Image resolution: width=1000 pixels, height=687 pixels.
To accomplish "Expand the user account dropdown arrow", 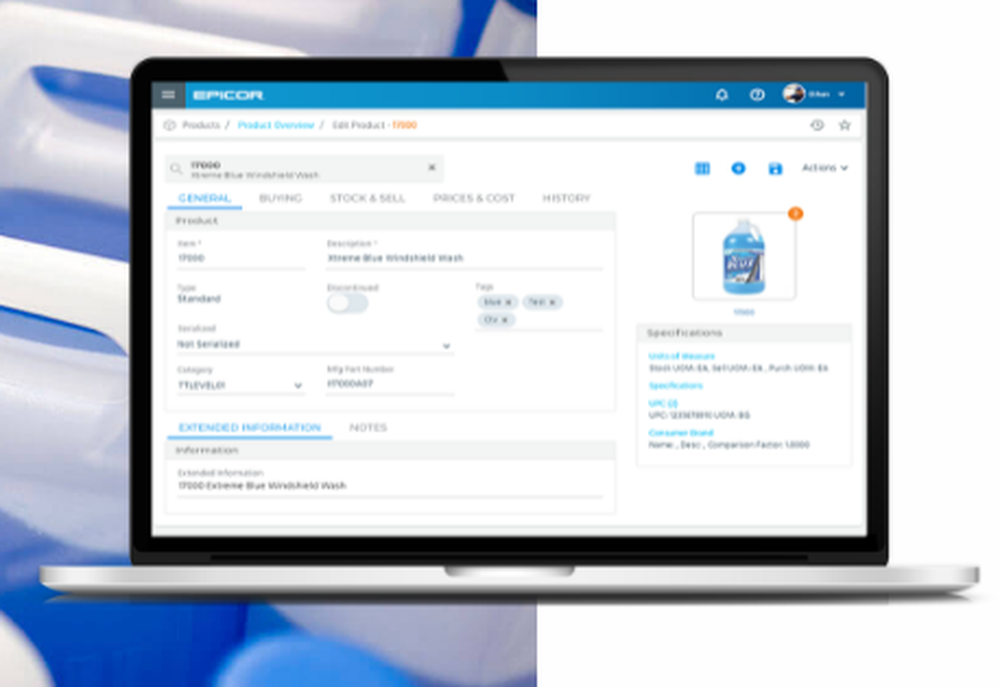I will click(842, 94).
